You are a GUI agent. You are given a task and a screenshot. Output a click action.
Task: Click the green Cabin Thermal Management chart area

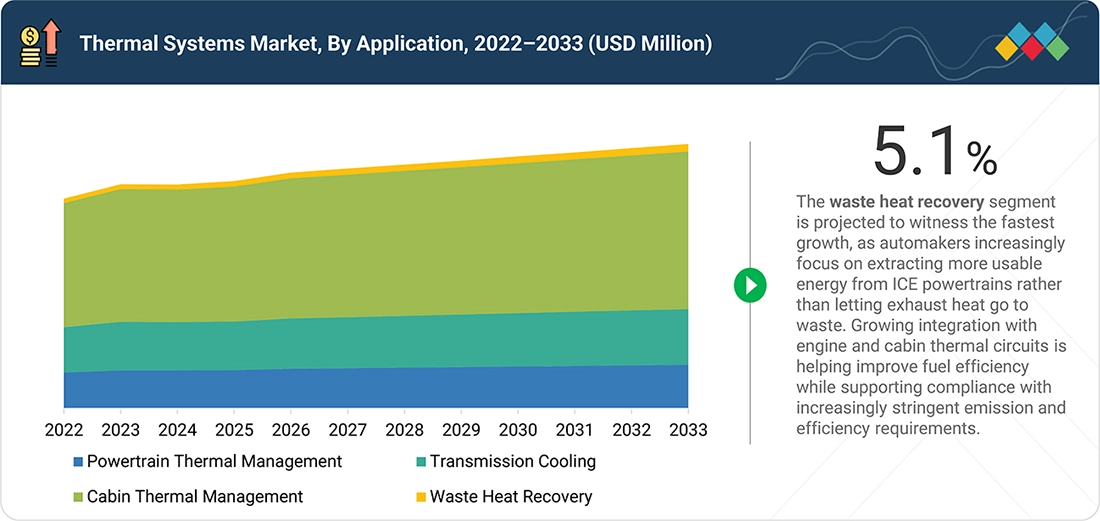click(376, 245)
